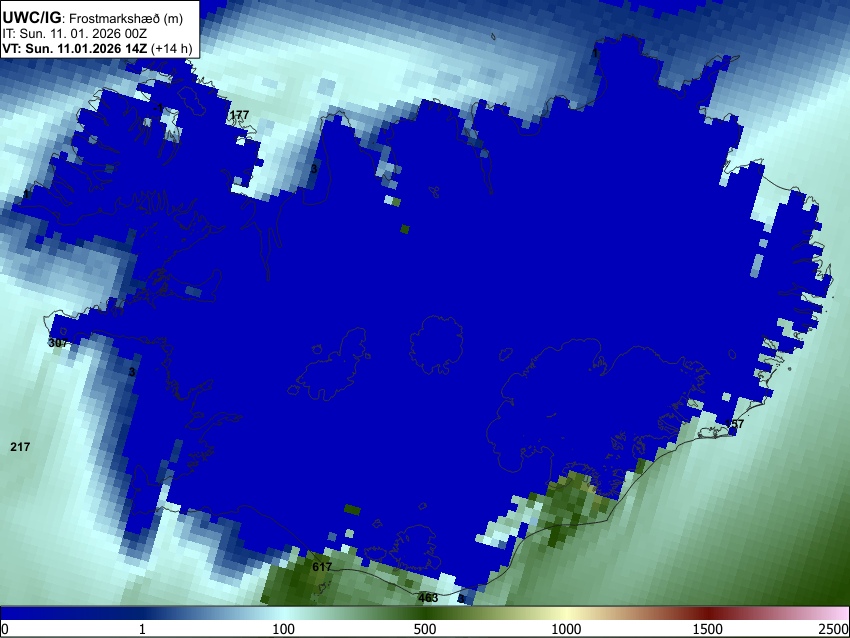The height and width of the screenshot is (638, 850).
Task: Click the 177 value label on the map
Action: 239,115
